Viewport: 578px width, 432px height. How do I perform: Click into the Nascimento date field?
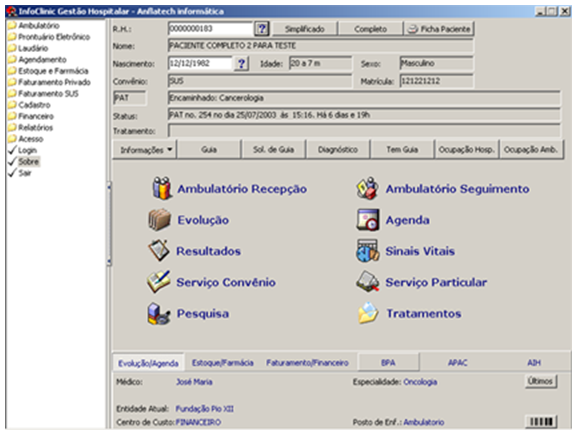coord(200,63)
